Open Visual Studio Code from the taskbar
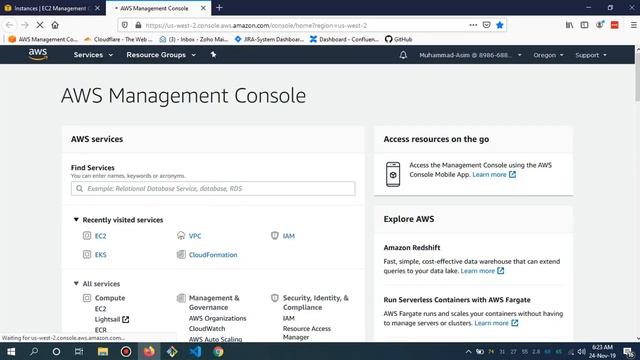The width and height of the screenshot is (640, 360). click(195, 351)
